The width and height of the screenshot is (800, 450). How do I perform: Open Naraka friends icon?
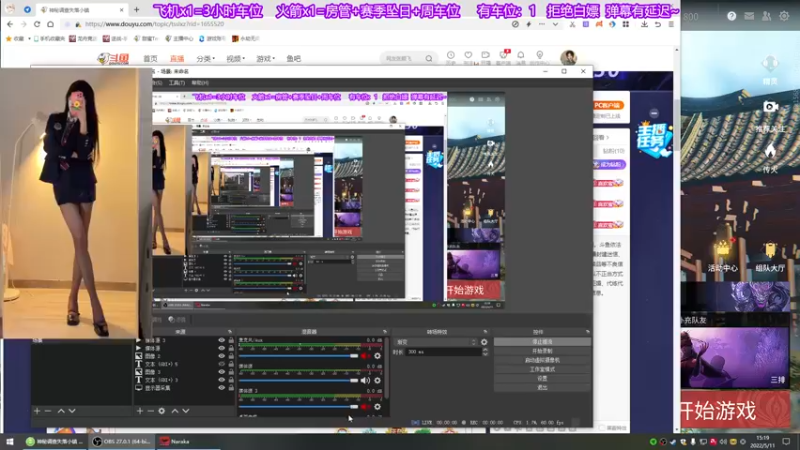coord(766,16)
